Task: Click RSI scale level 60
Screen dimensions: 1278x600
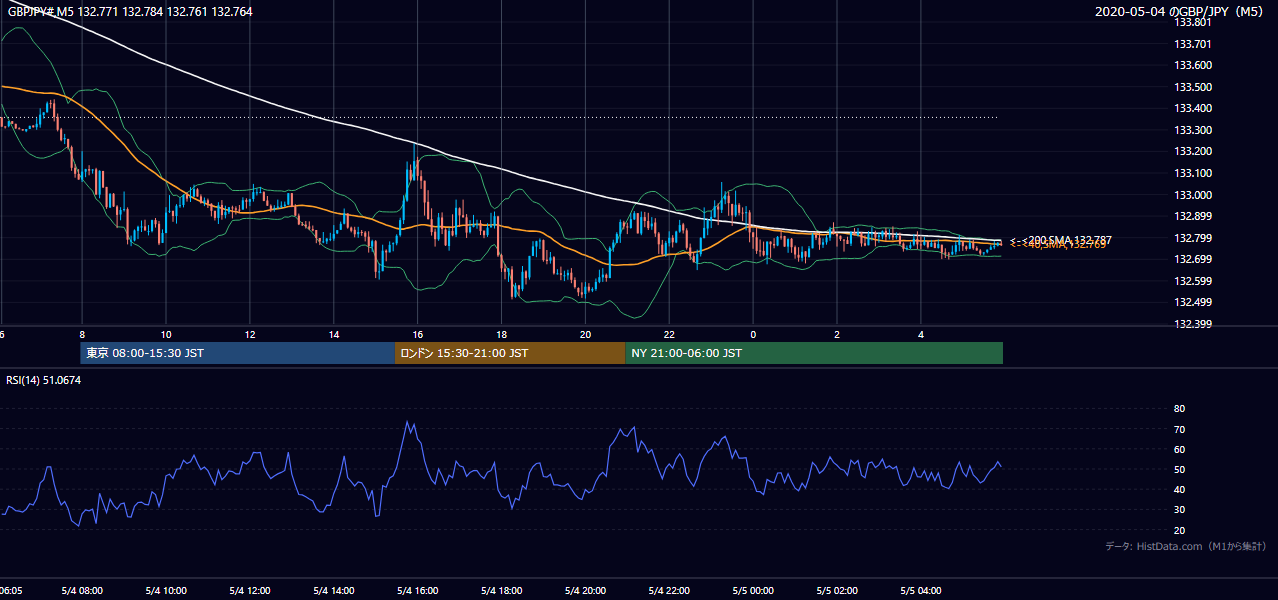Action: pos(1179,449)
